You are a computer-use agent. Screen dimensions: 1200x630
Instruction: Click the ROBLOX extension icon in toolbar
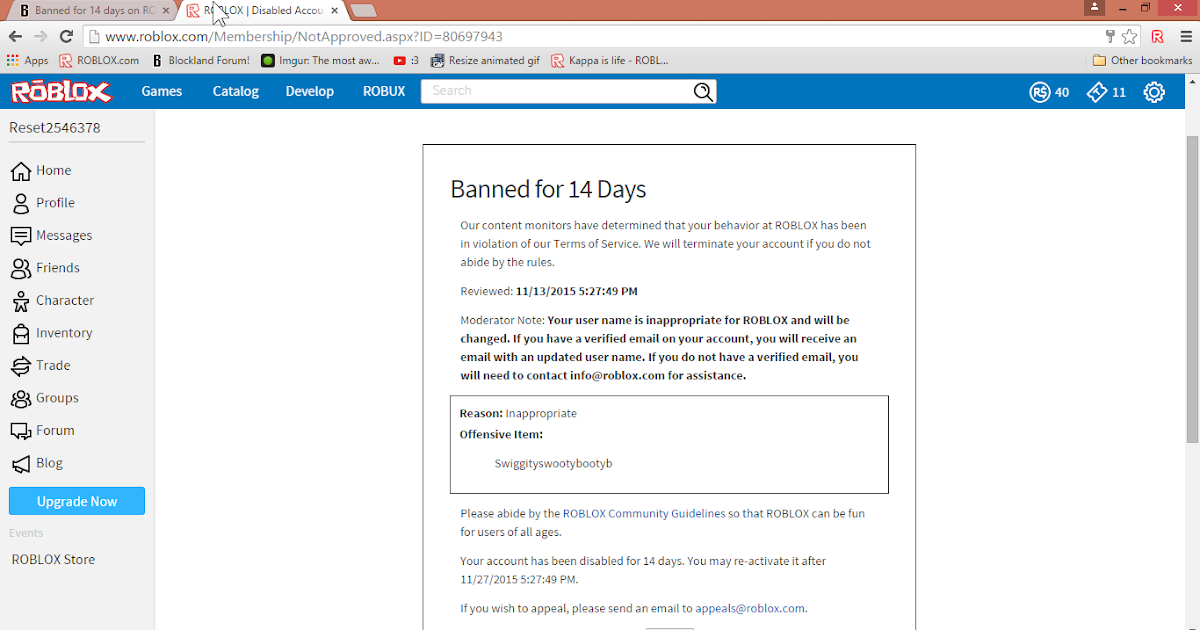[x=1157, y=36]
